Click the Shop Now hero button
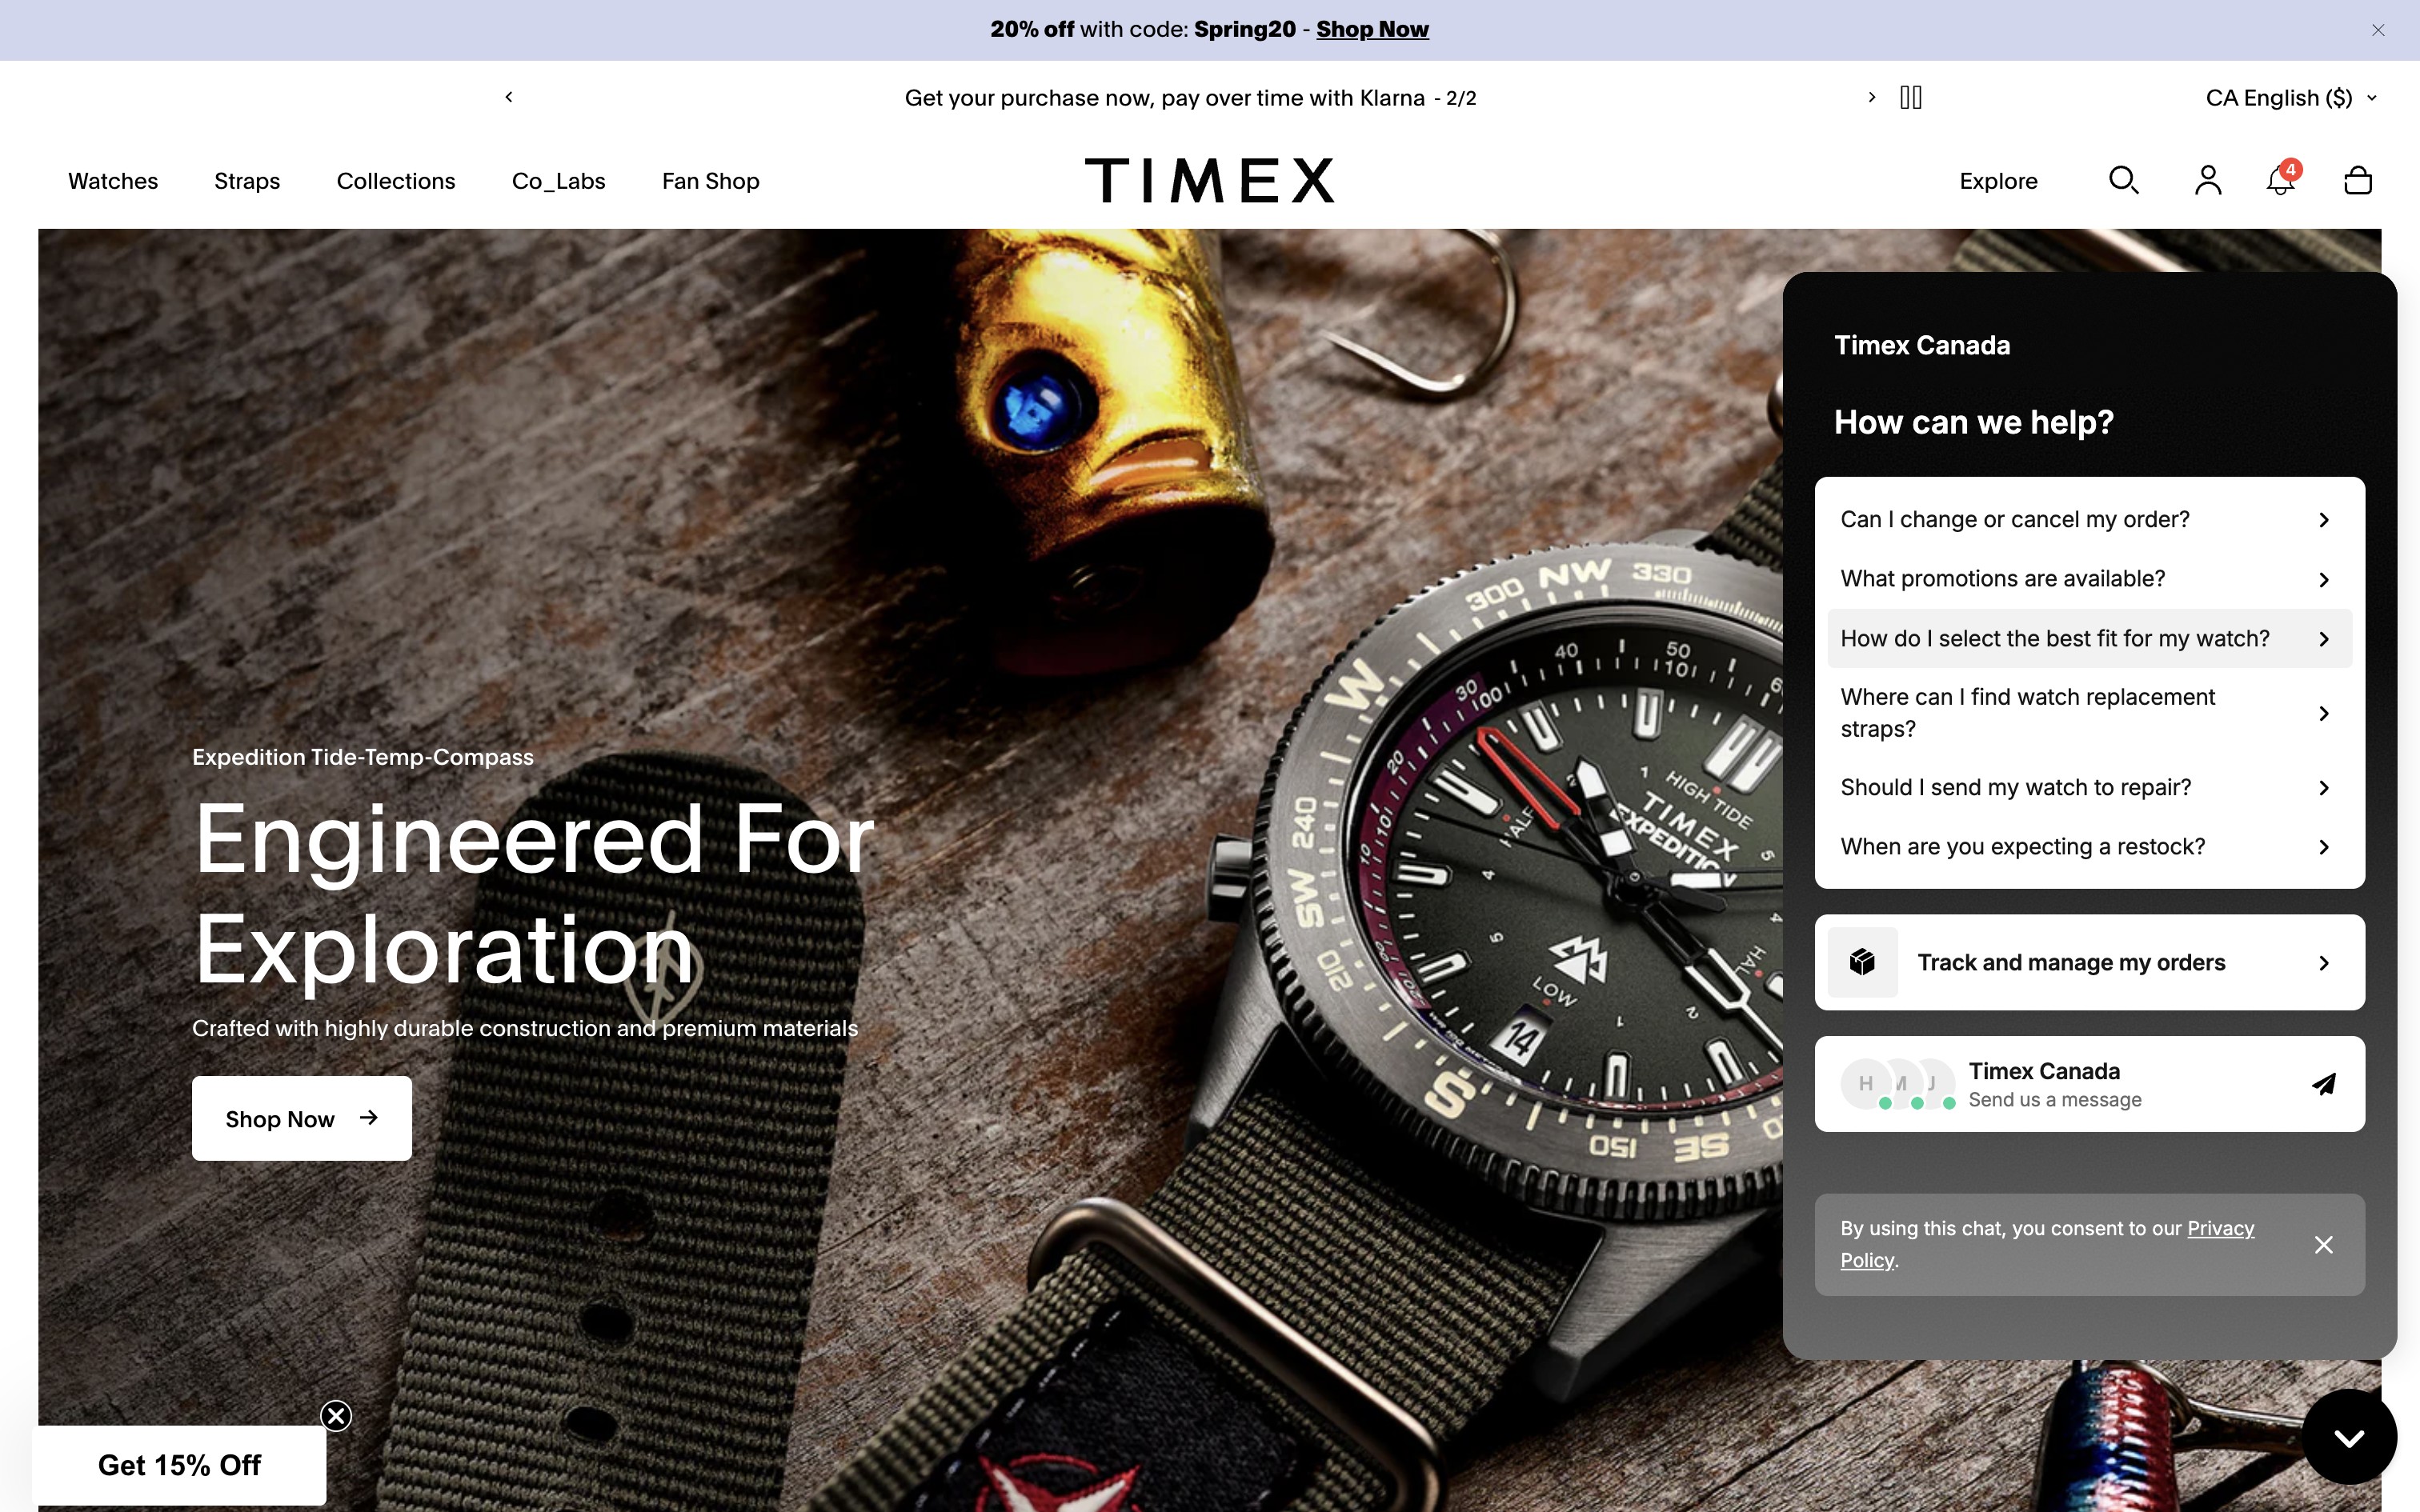Image resolution: width=2420 pixels, height=1512 pixels. coord(302,1118)
